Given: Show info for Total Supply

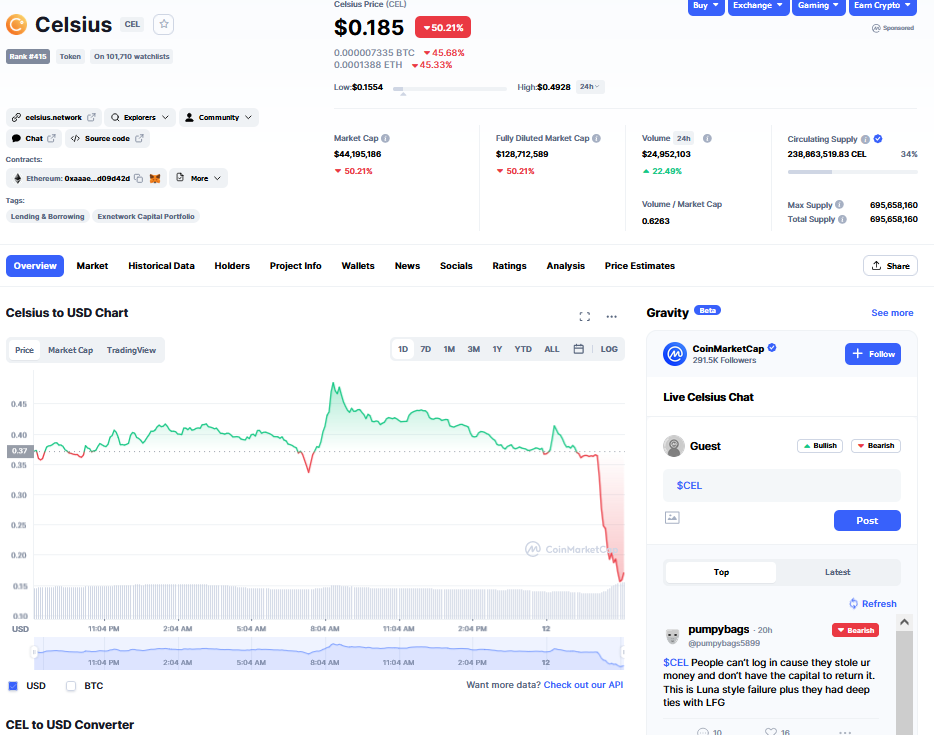Looking at the screenshot, I should point(842,219).
